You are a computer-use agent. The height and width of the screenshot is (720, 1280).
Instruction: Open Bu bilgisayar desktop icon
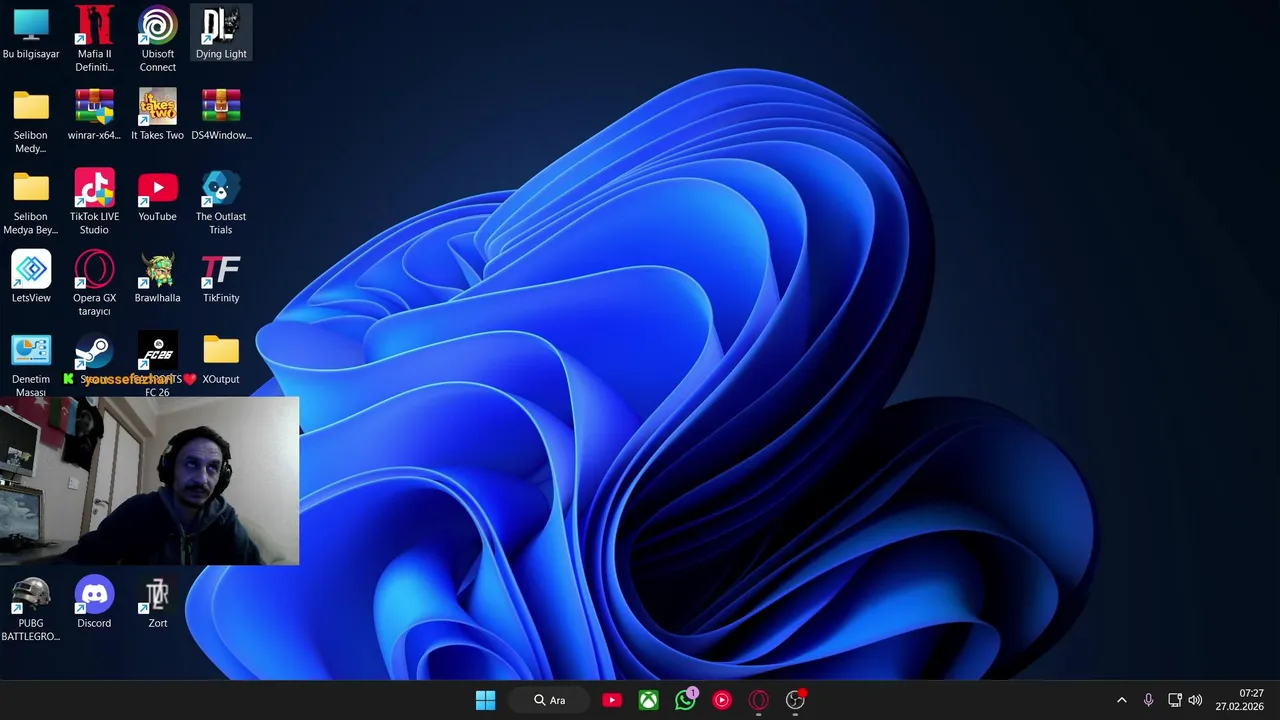pyautogui.click(x=31, y=33)
